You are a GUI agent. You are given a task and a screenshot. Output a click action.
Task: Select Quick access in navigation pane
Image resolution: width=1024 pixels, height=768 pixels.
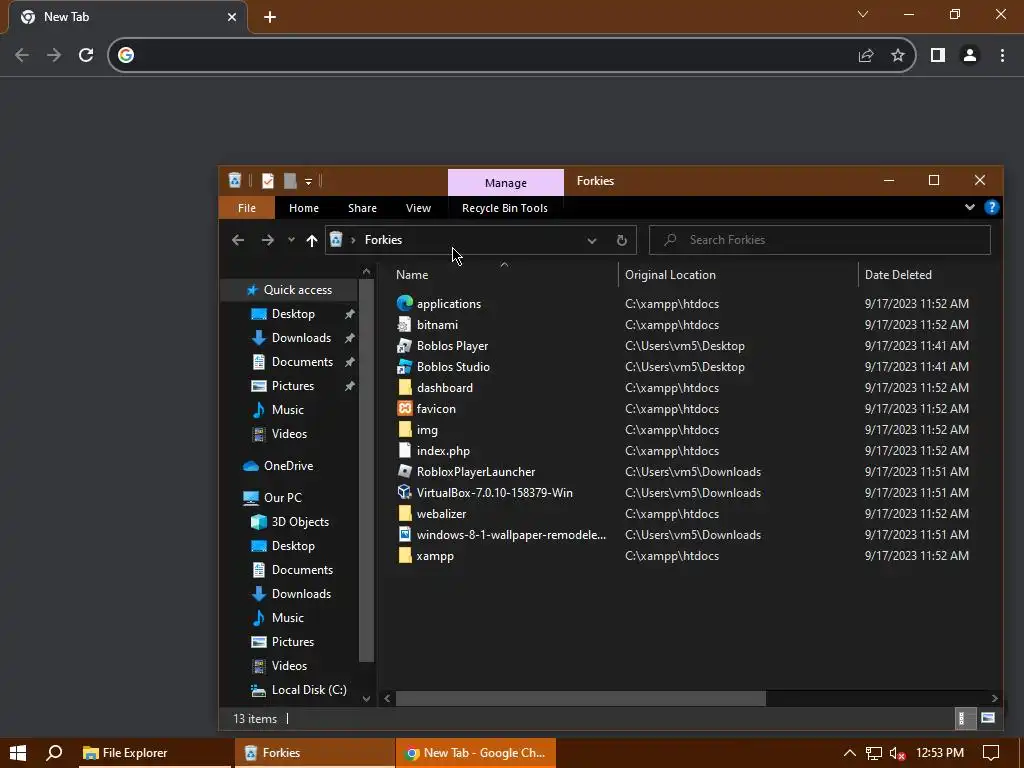tap(297, 290)
